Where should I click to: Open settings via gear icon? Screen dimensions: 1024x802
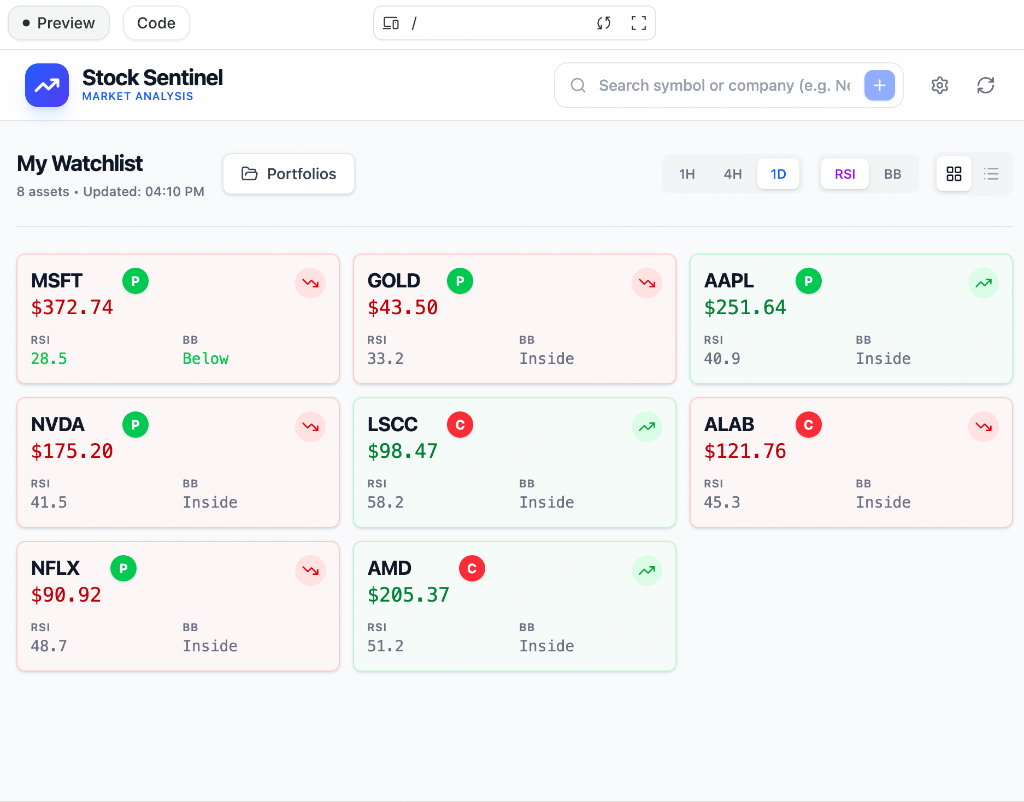point(940,85)
